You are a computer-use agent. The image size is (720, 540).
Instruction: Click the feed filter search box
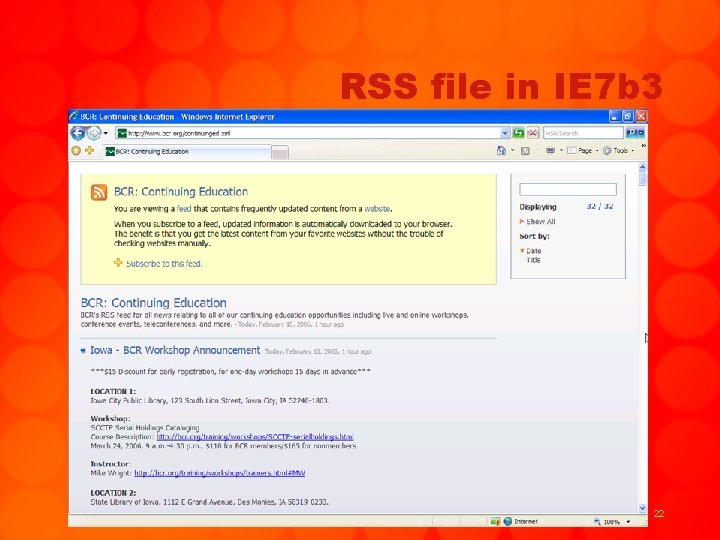[568, 189]
